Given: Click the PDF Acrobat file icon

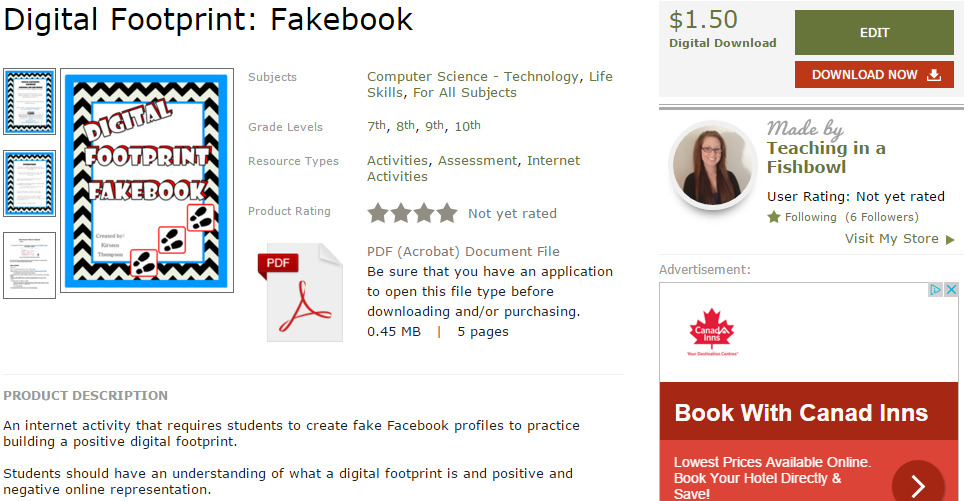Looking at the screenshot, I should coord(301,292).
